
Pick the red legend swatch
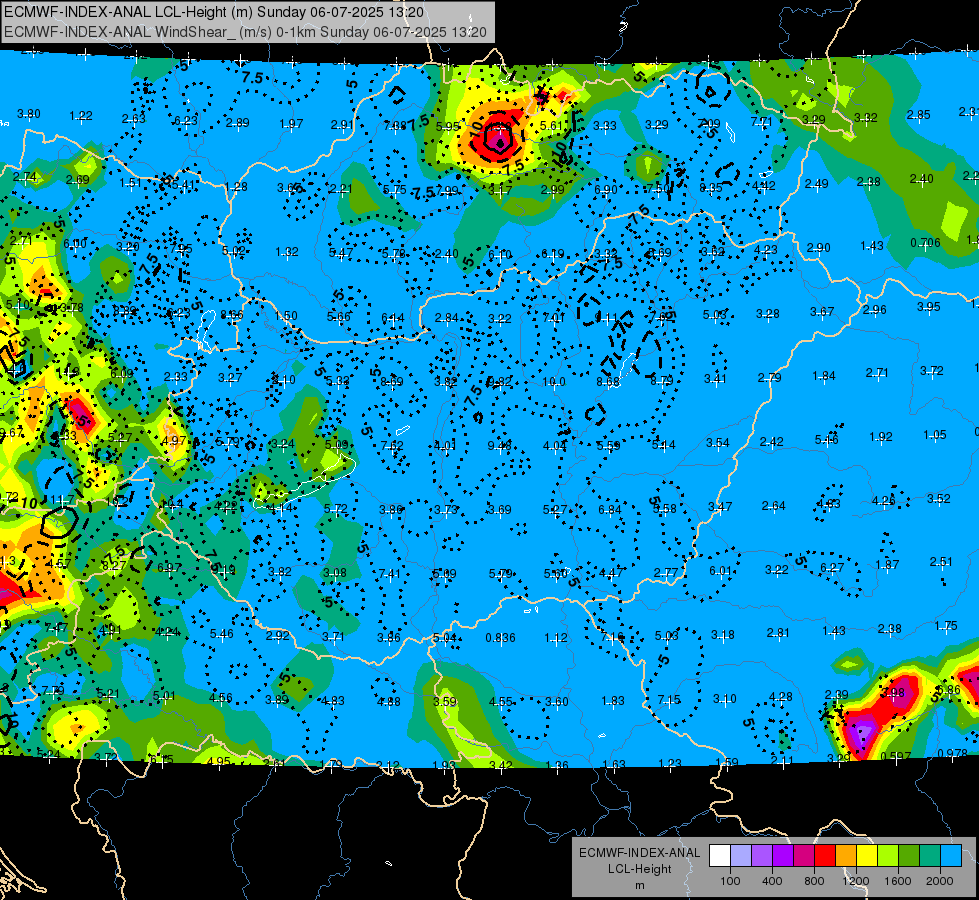click(x=825, y=856)
